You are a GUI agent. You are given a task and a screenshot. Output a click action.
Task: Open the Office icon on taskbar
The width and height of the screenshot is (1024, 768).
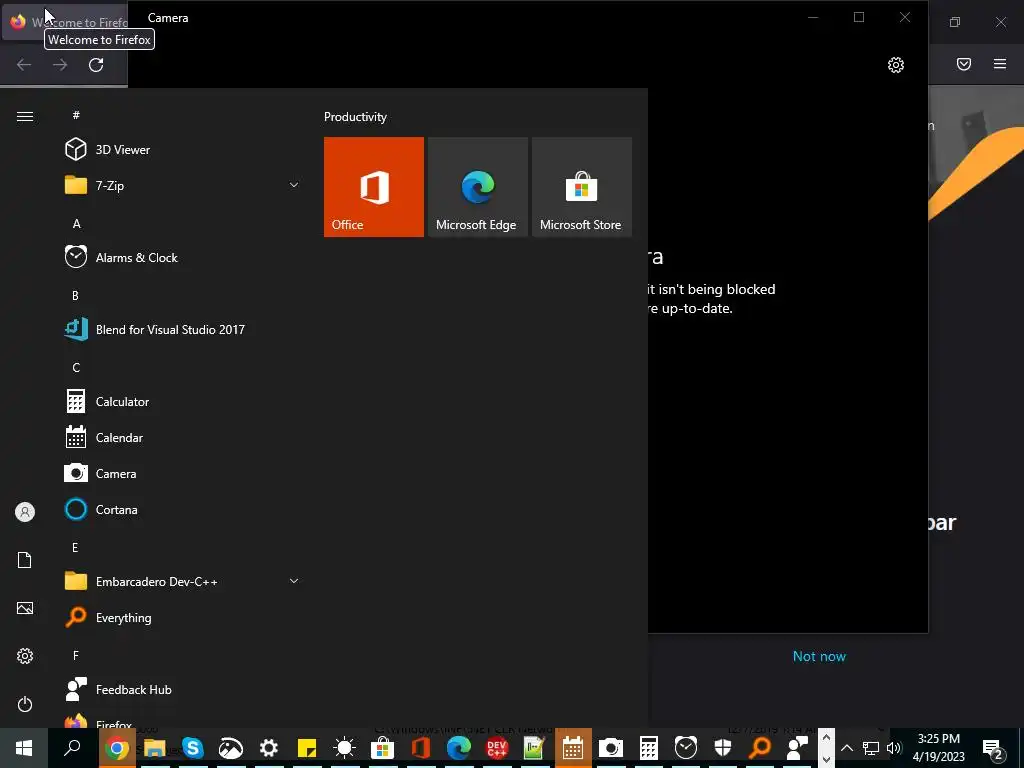click(x=421, y=748)
